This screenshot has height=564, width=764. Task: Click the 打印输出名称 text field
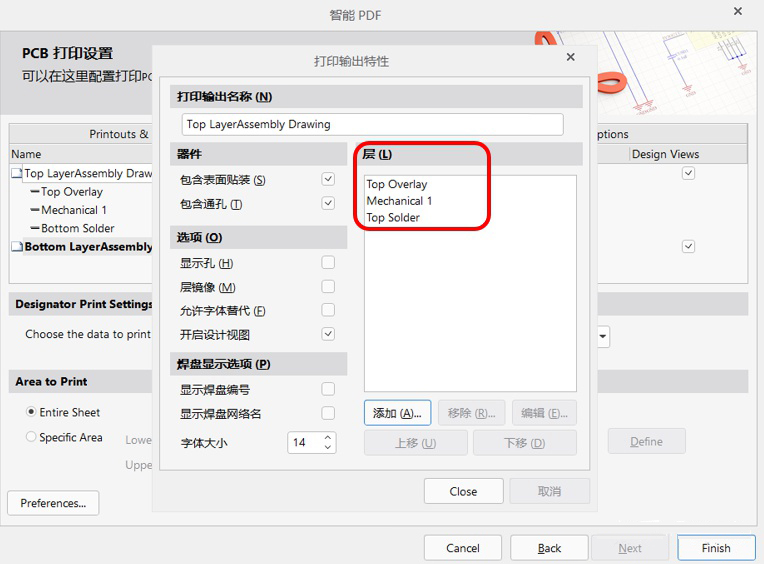372,125
